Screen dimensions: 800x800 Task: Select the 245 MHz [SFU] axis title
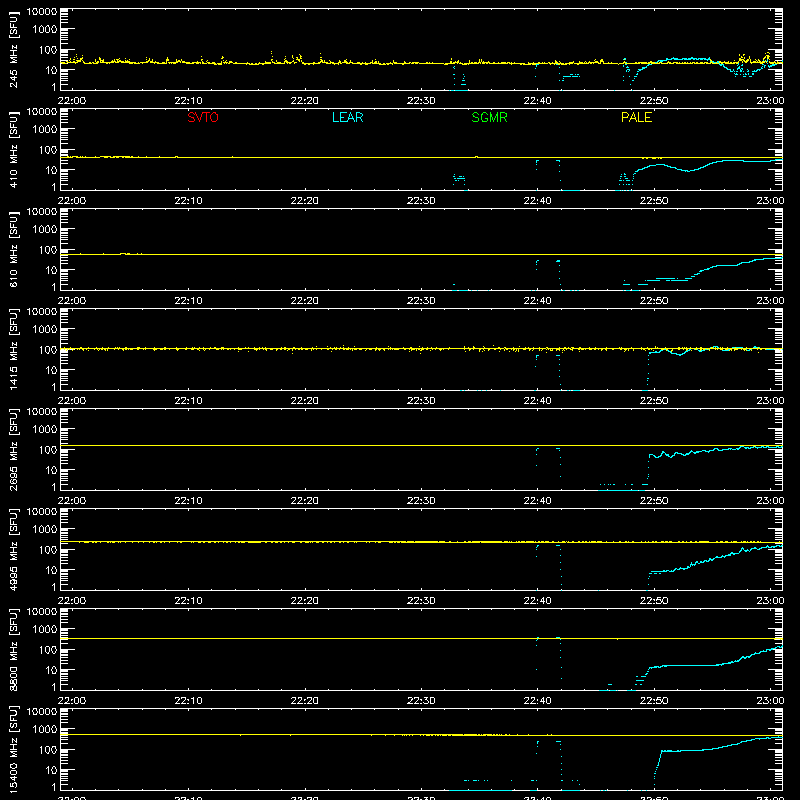(14, 49)
